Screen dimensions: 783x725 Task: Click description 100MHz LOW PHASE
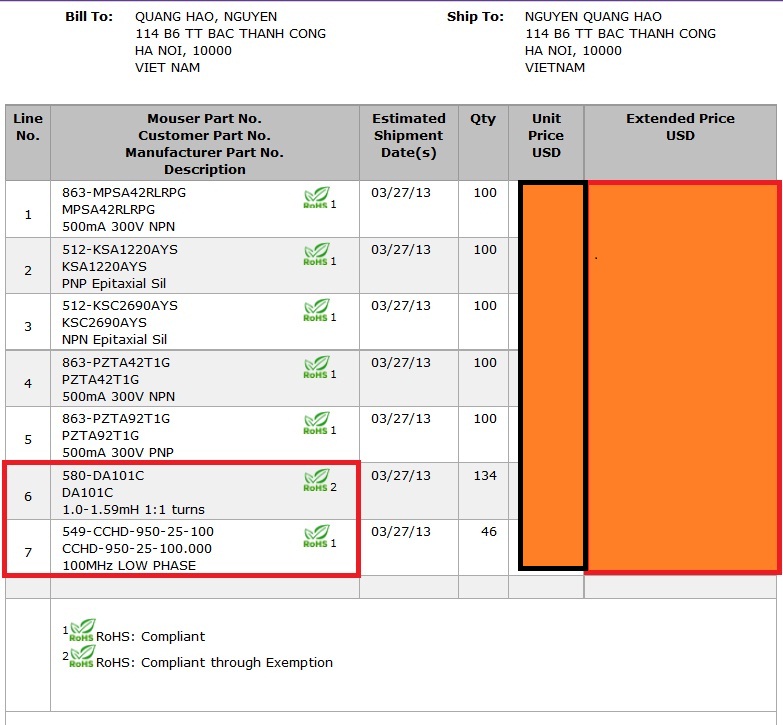(x=129, y=565)
